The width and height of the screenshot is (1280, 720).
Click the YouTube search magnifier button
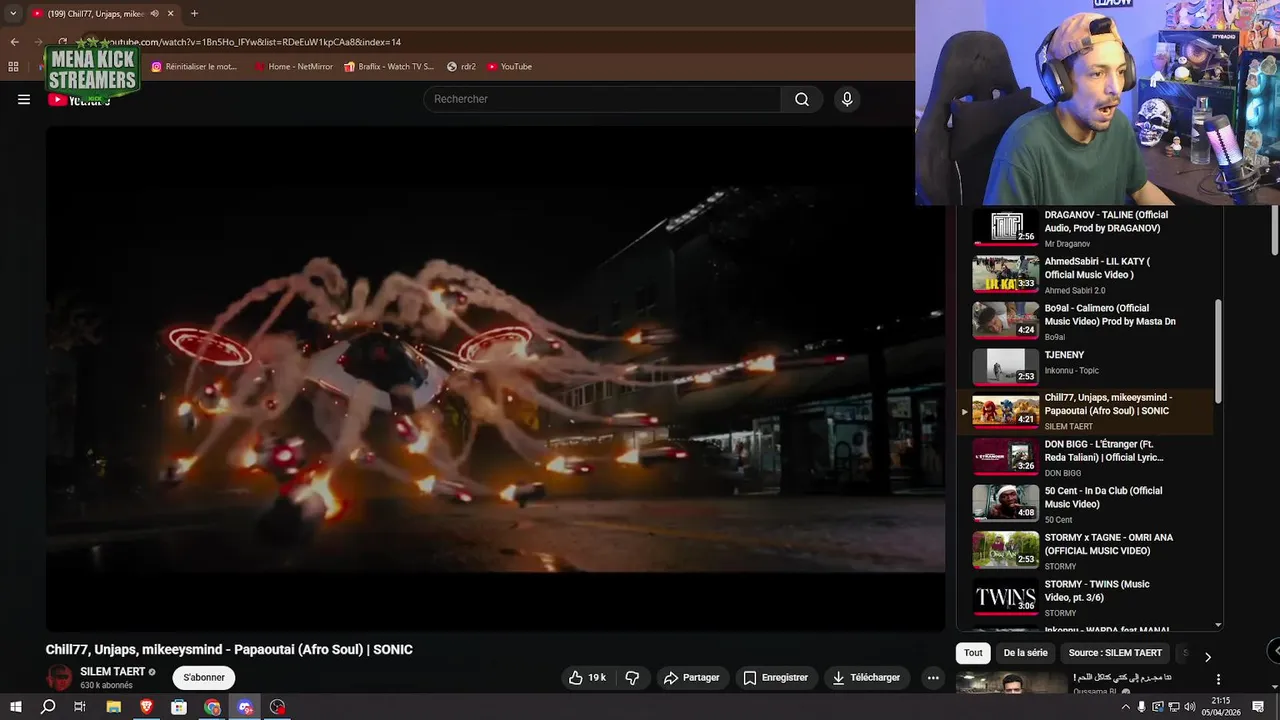click(x=802, y=99)
